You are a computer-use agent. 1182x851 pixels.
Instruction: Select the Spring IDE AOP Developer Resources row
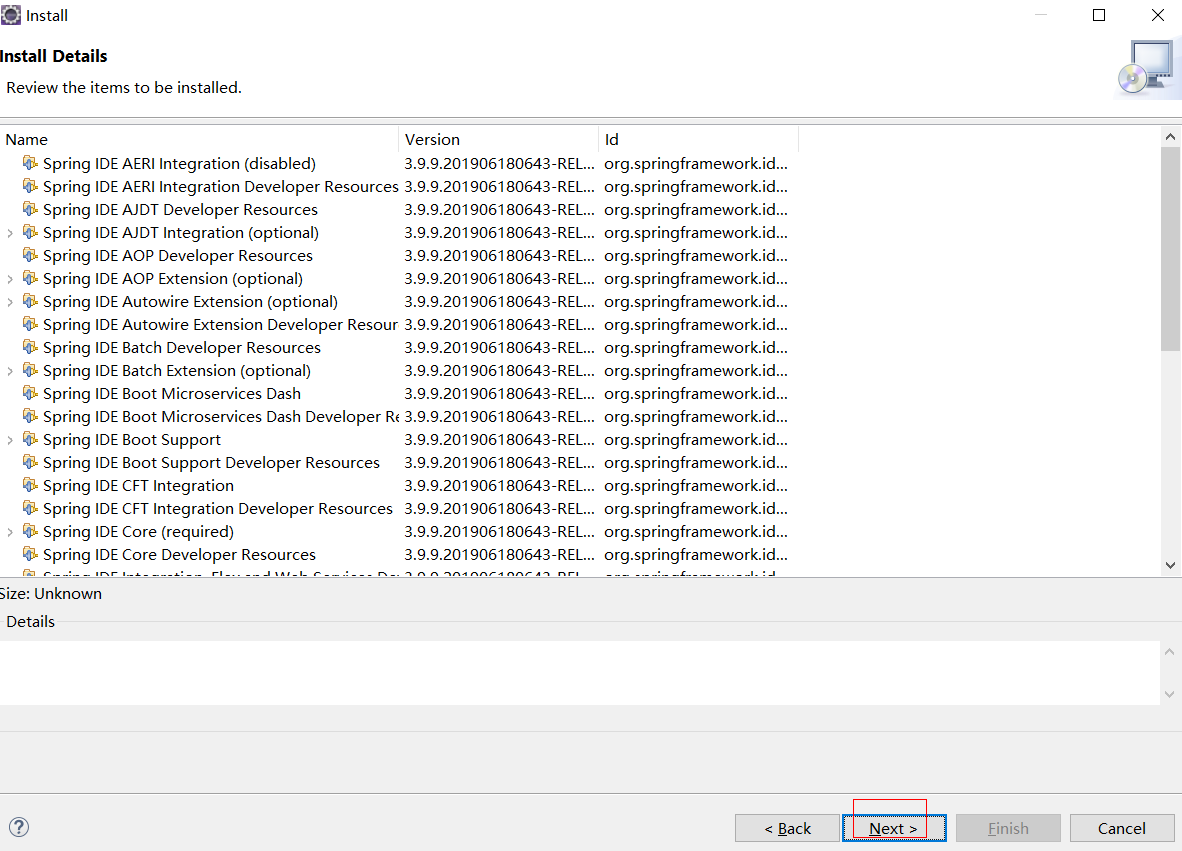click(399, 255)
